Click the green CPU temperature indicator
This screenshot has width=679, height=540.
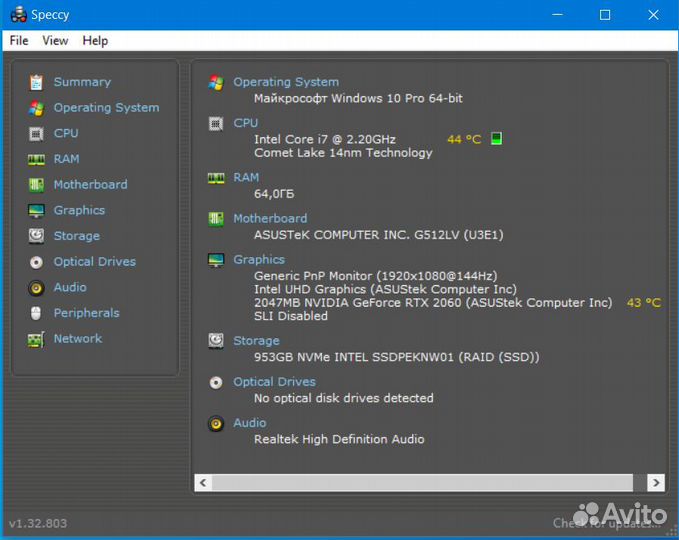[x=497, y=139]
